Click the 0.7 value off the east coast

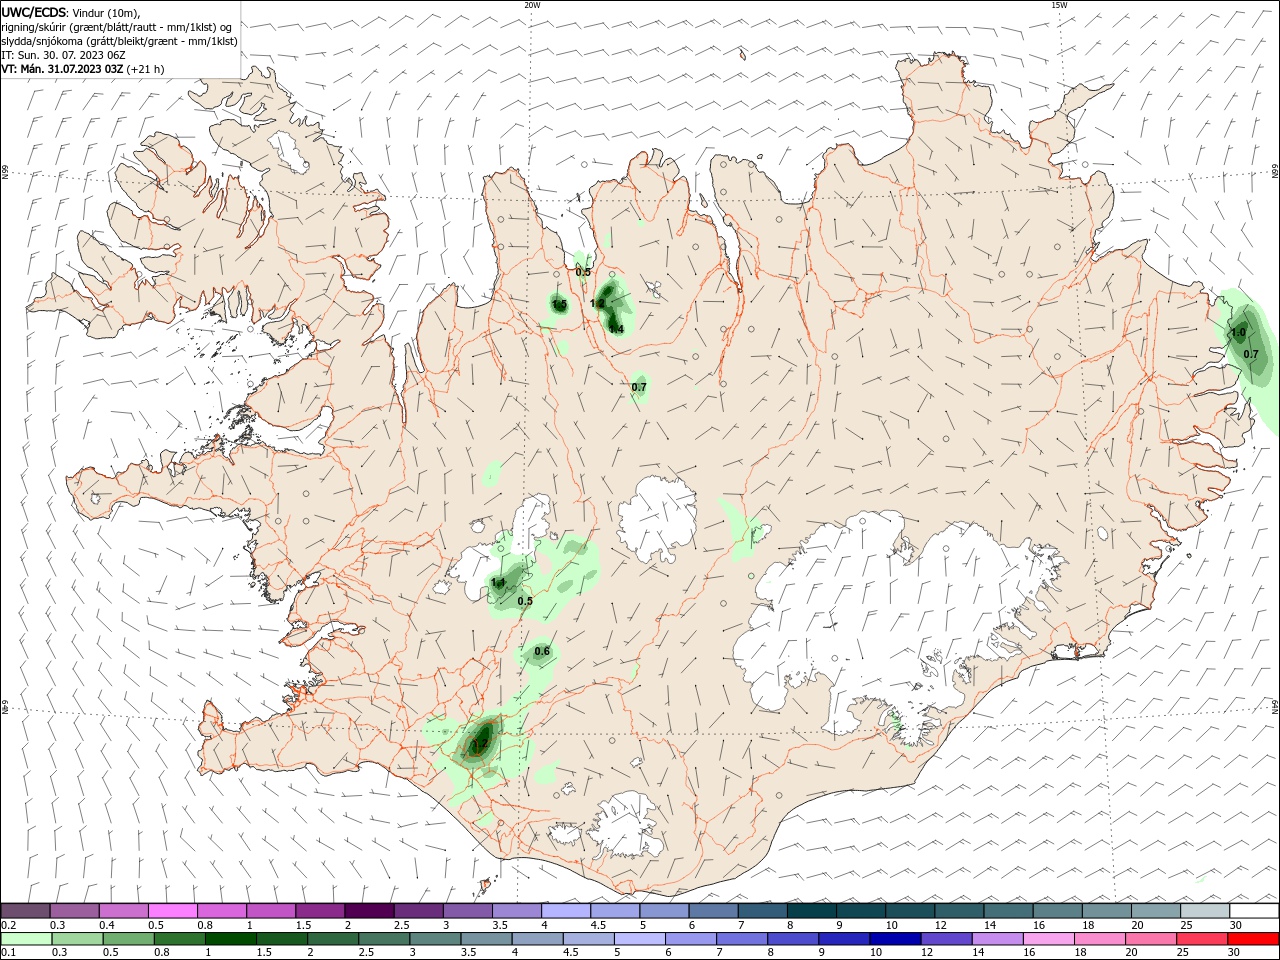click(x=1251, y=355)
